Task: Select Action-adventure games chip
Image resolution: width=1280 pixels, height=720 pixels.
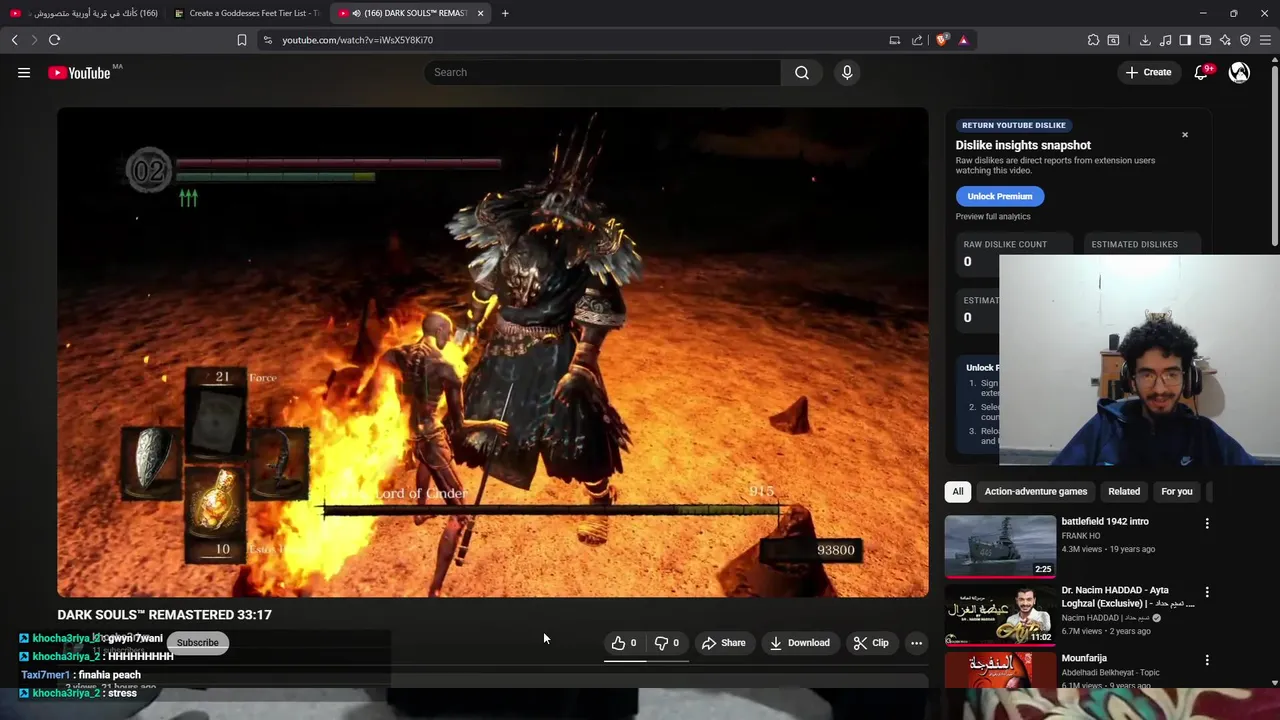Action: pyautogui.click(x=1035, y=491)
